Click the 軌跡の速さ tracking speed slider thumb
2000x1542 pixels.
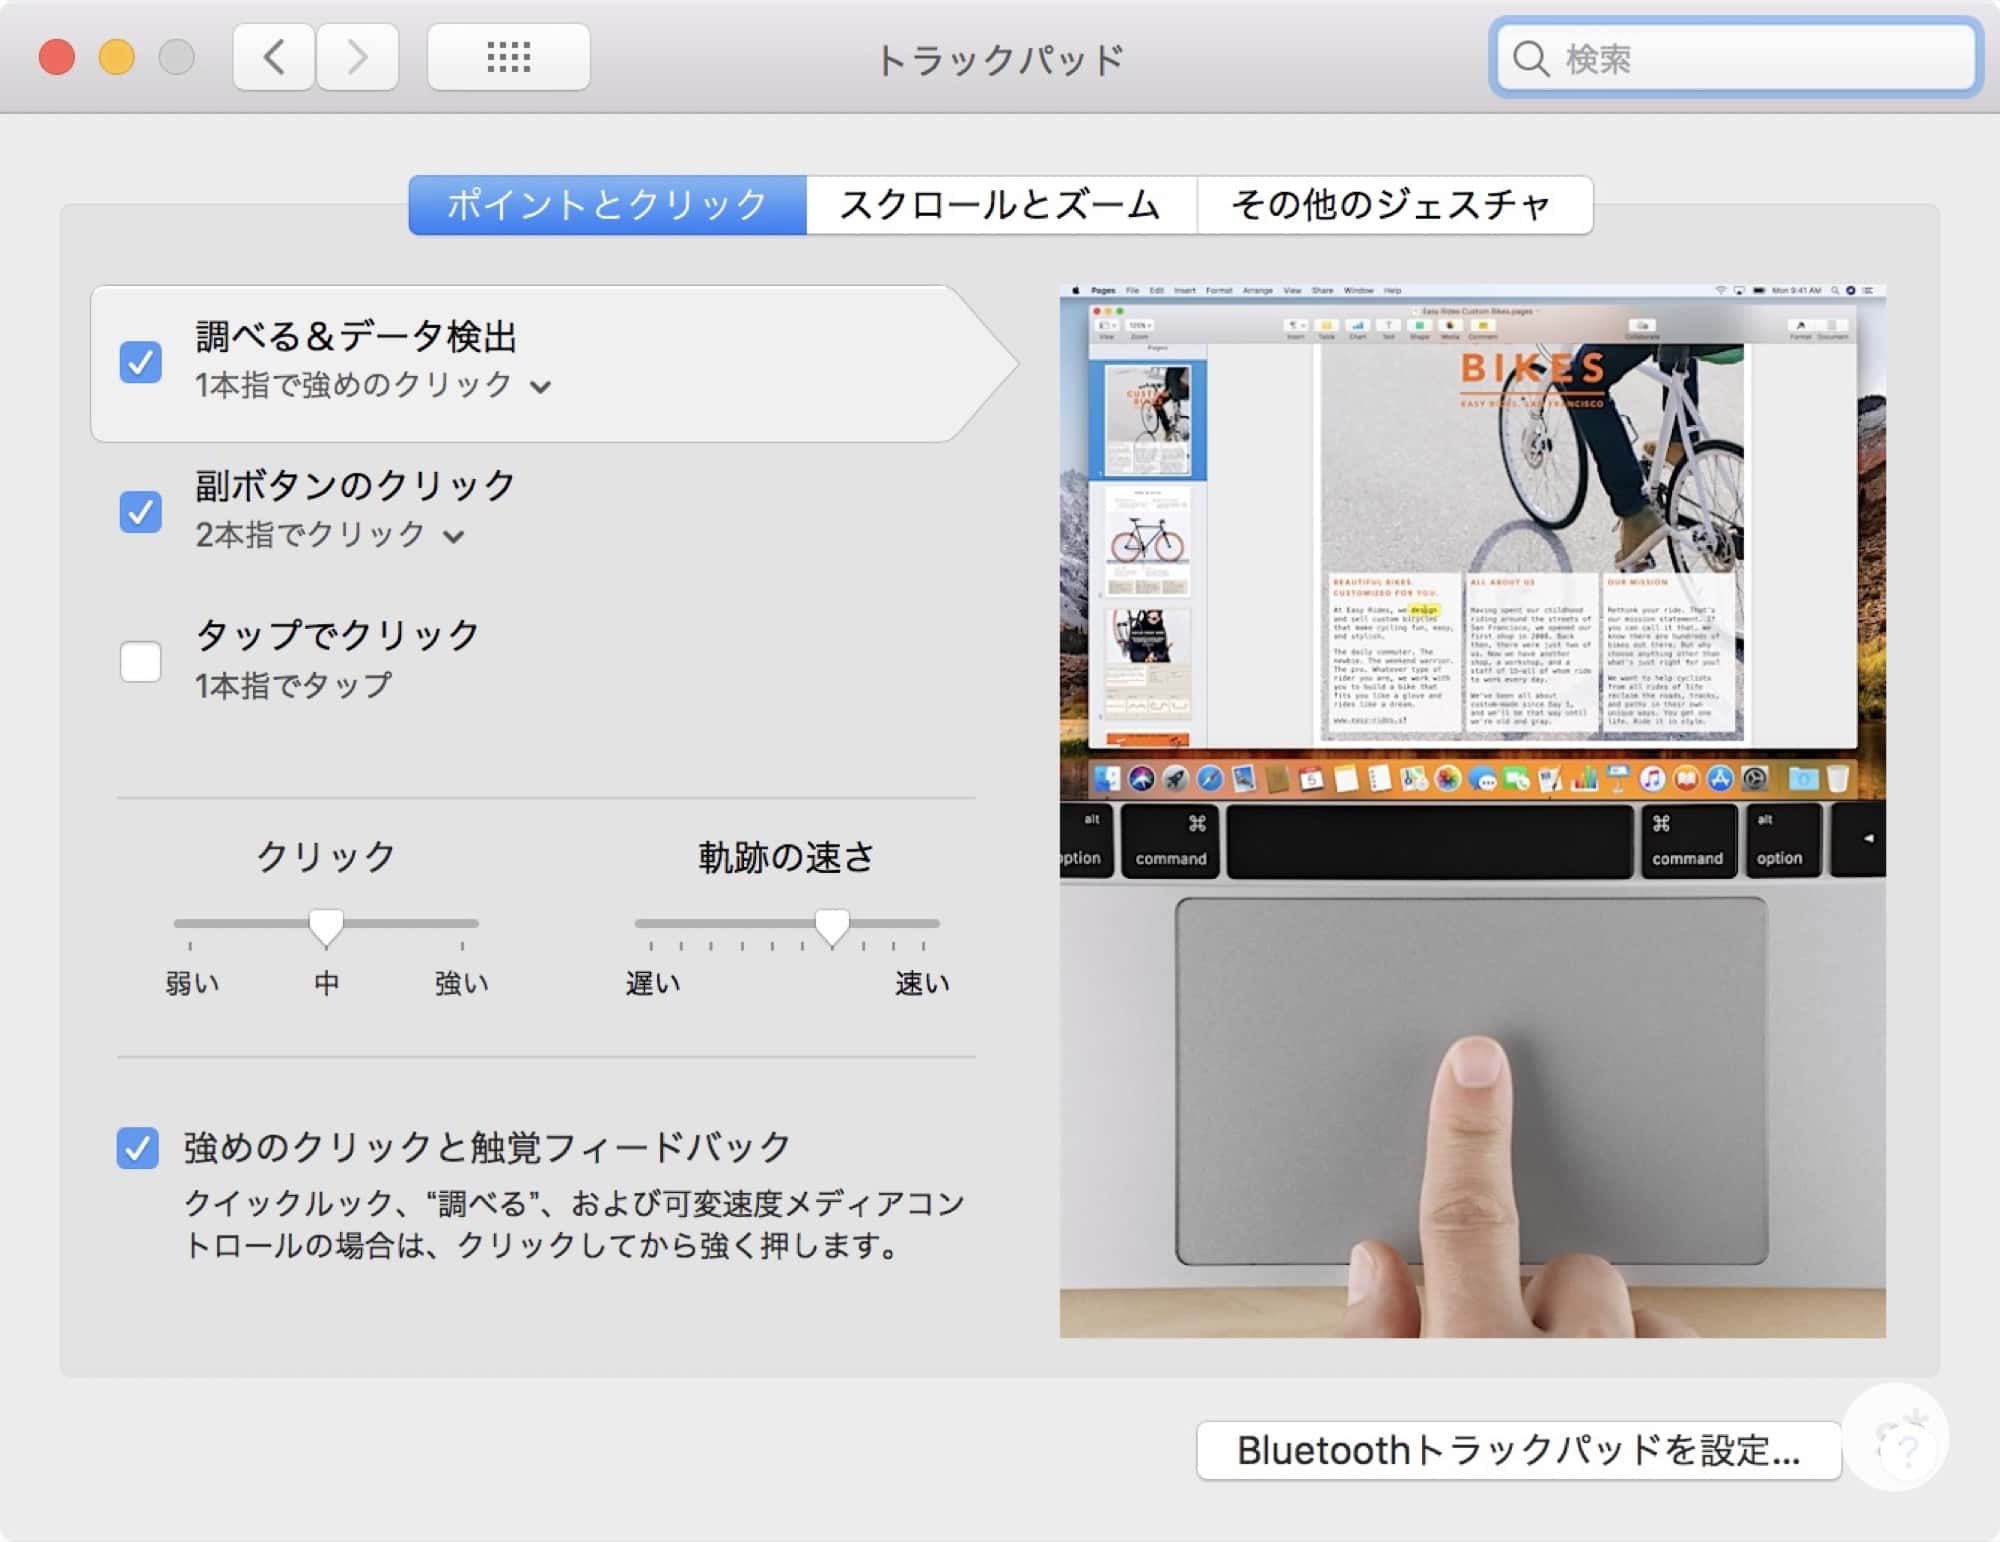point(832,927)
